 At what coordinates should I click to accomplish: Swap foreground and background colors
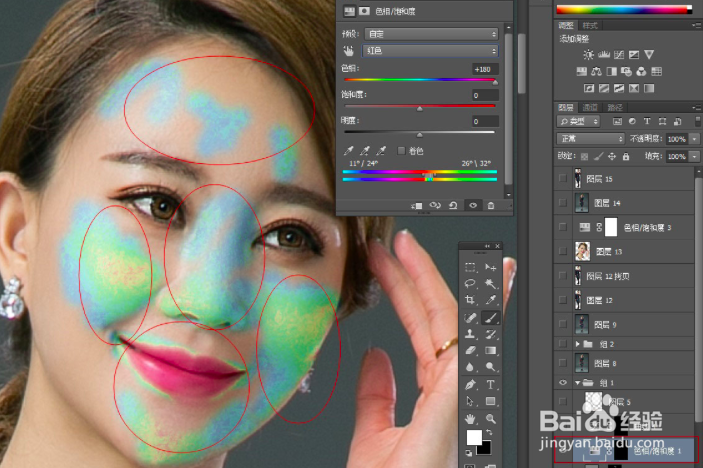pos(489,433)
